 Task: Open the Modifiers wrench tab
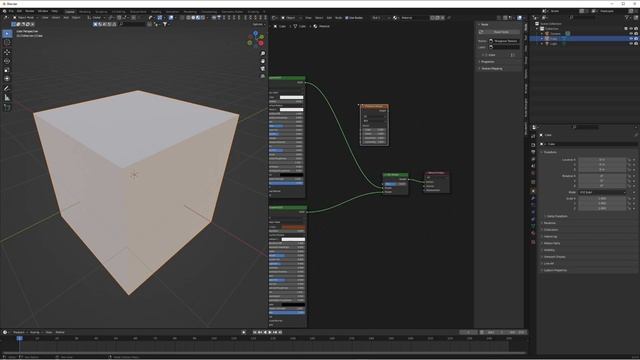point(533,198)
